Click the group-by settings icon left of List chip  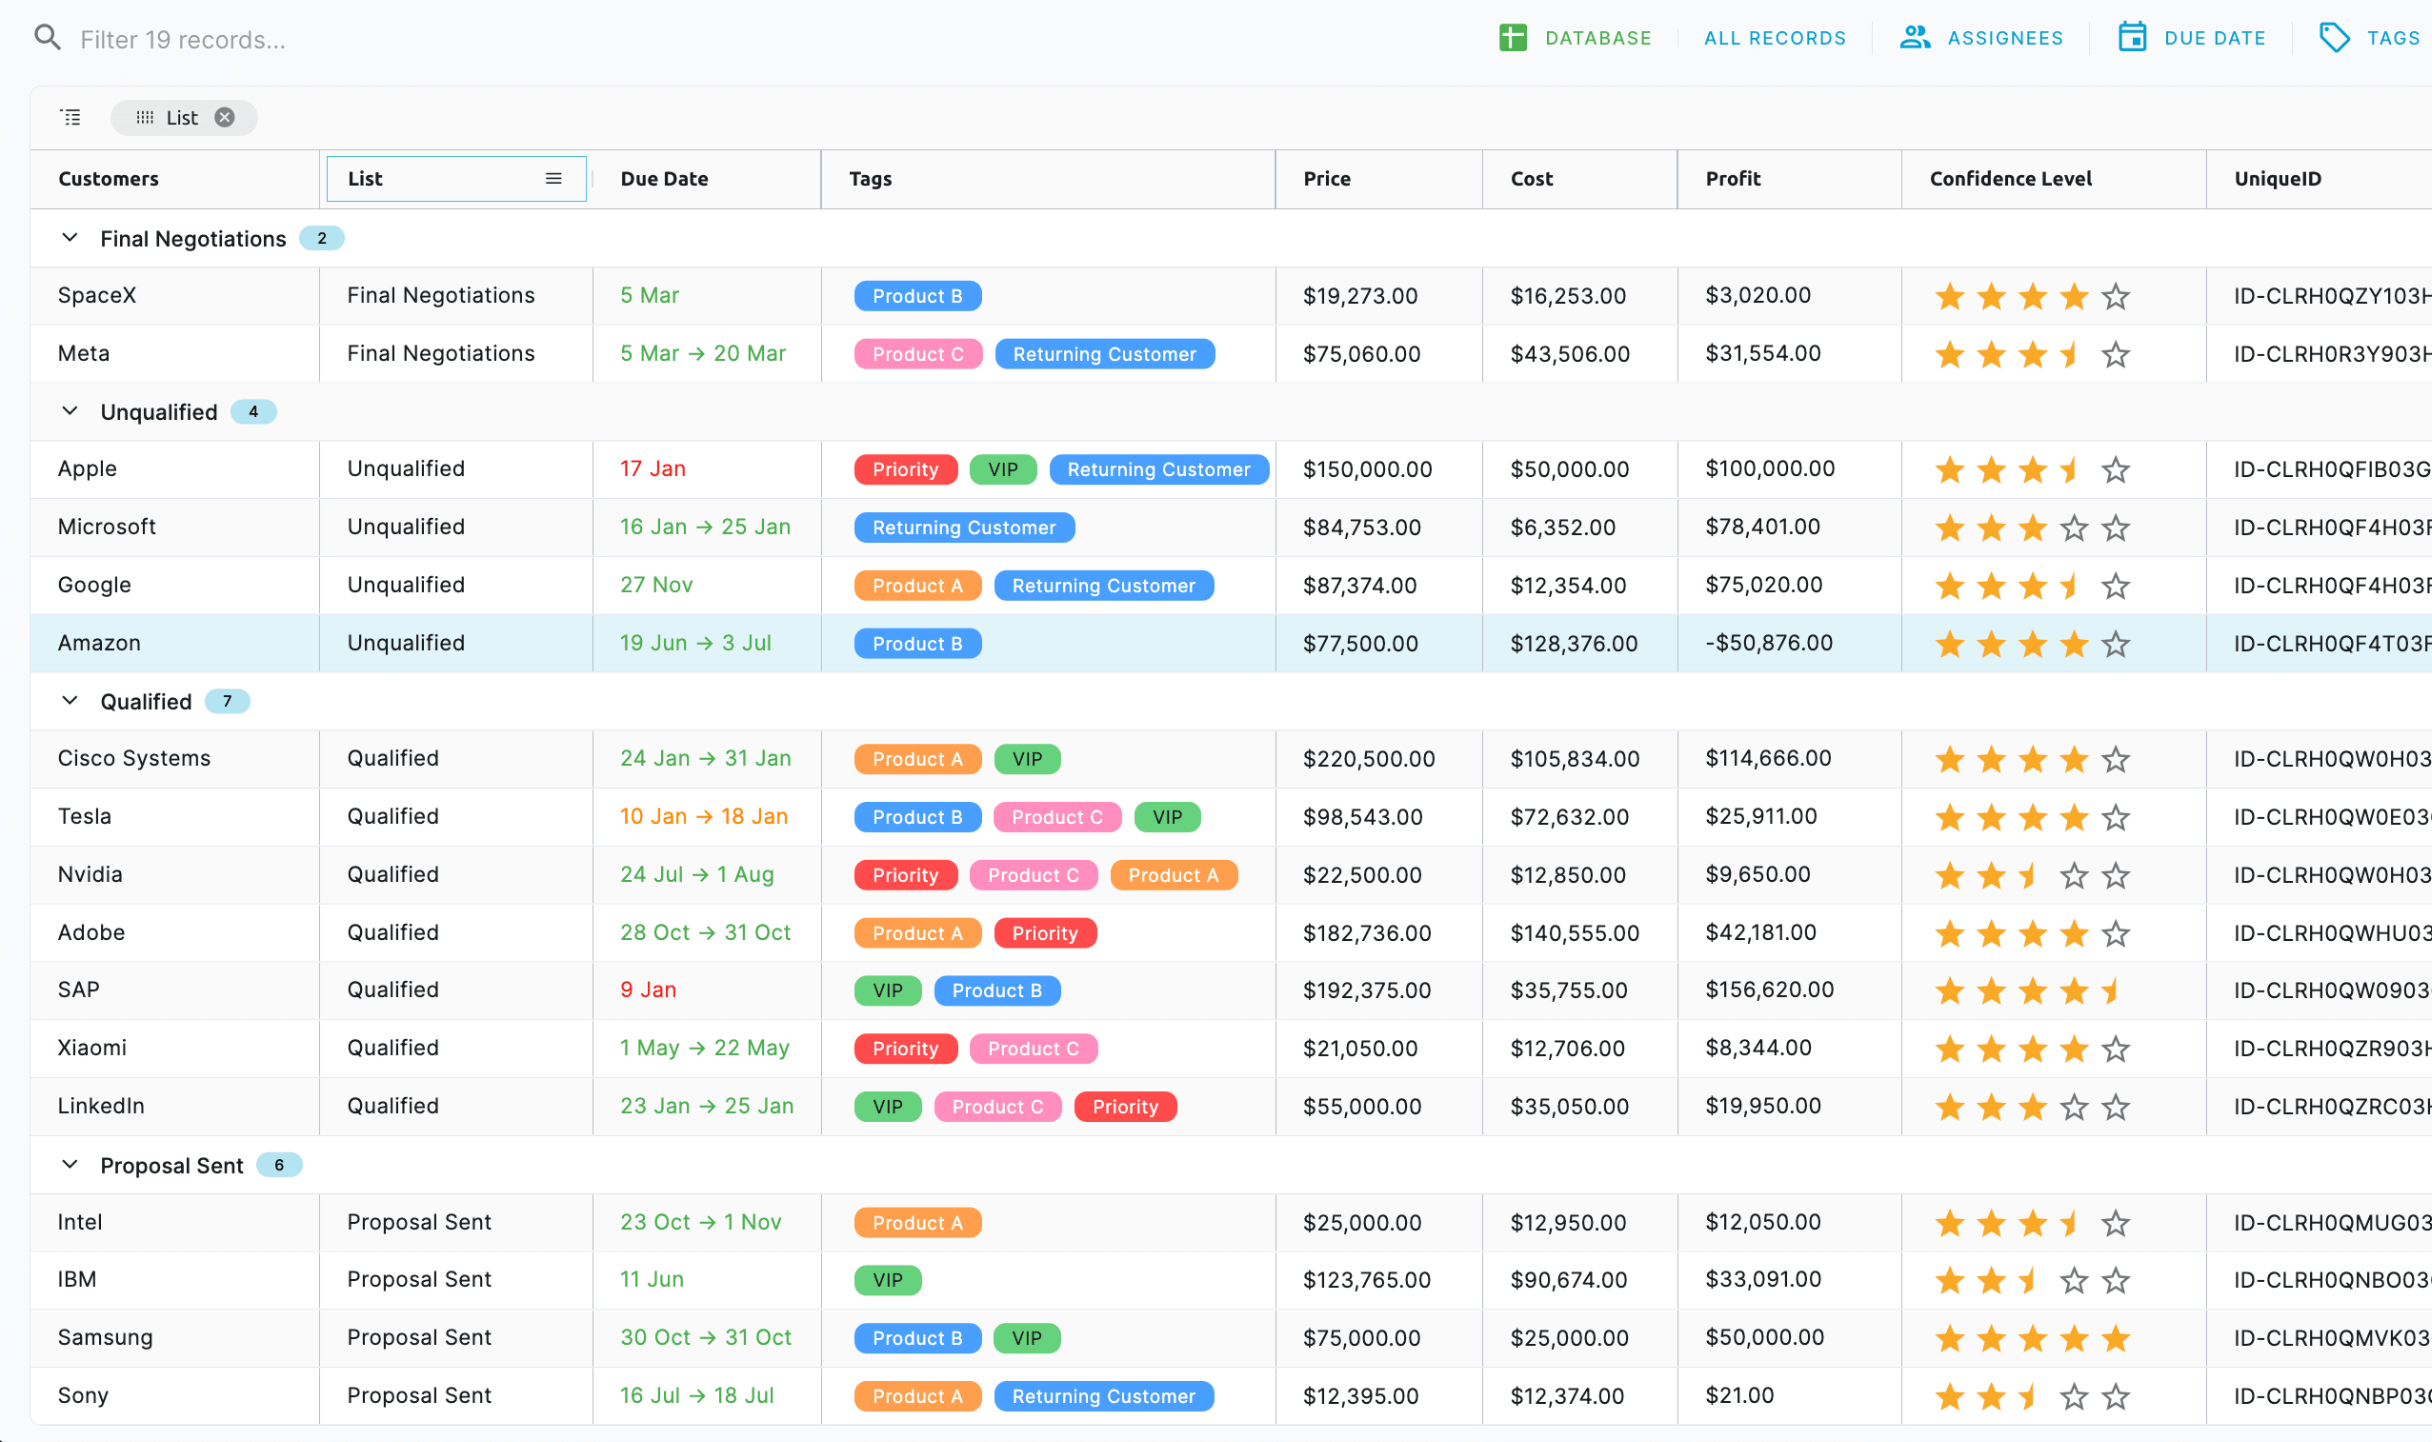point(70,116)
